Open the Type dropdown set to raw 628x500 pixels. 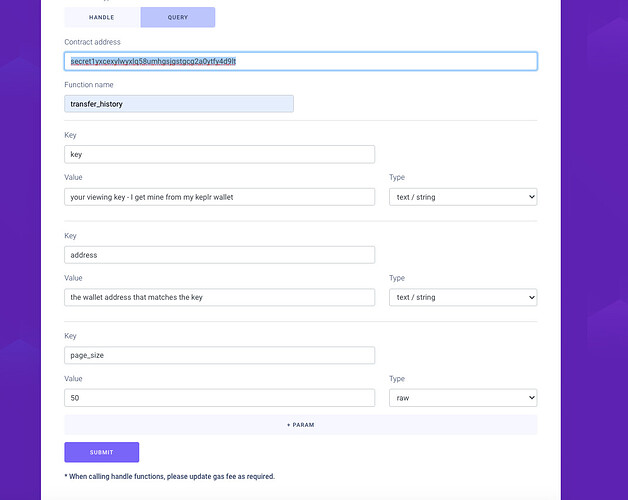(462, 398)
